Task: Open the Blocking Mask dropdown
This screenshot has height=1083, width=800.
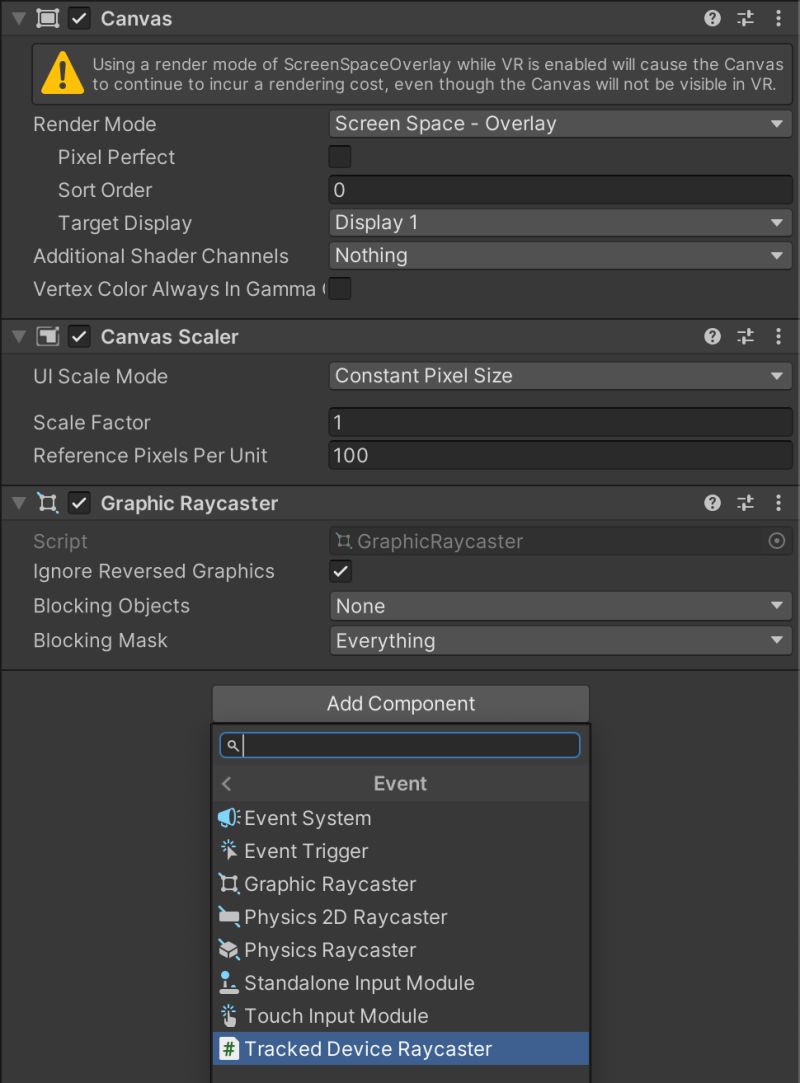Action: (x=560, y=640)
